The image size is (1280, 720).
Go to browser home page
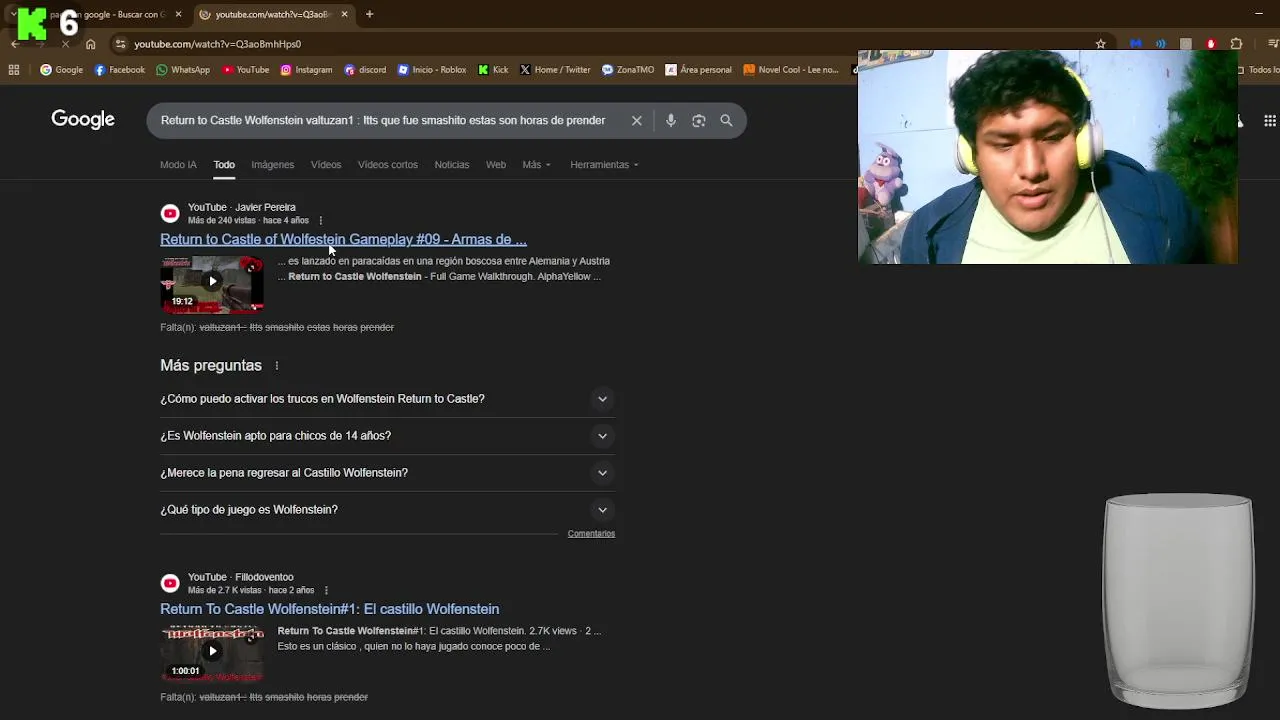[x=91, y=44]
